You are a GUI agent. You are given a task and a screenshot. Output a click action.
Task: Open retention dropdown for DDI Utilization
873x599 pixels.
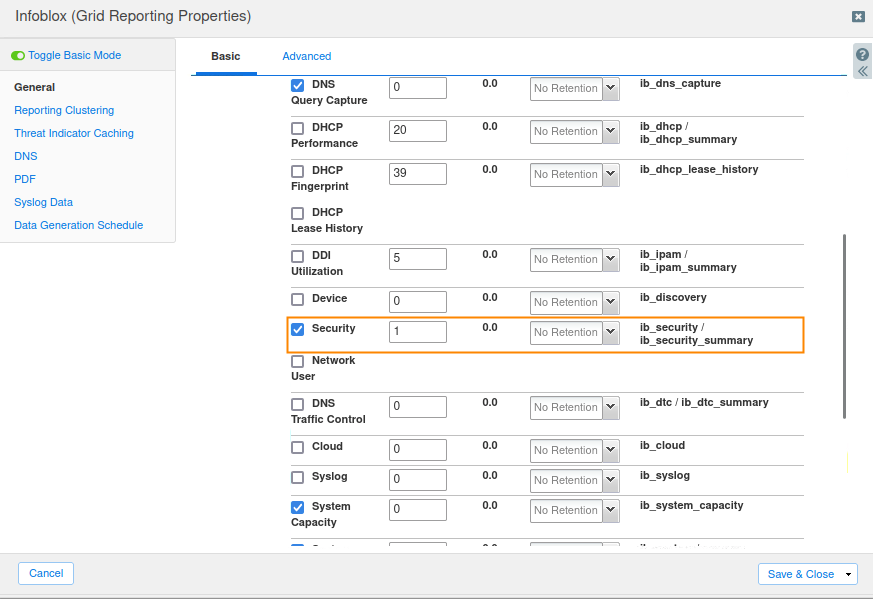click(x=611, y=259)
